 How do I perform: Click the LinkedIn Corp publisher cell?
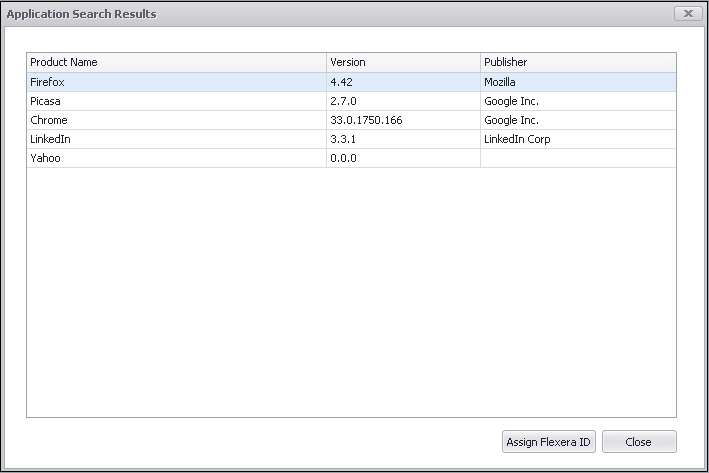[x=517, y=139]
